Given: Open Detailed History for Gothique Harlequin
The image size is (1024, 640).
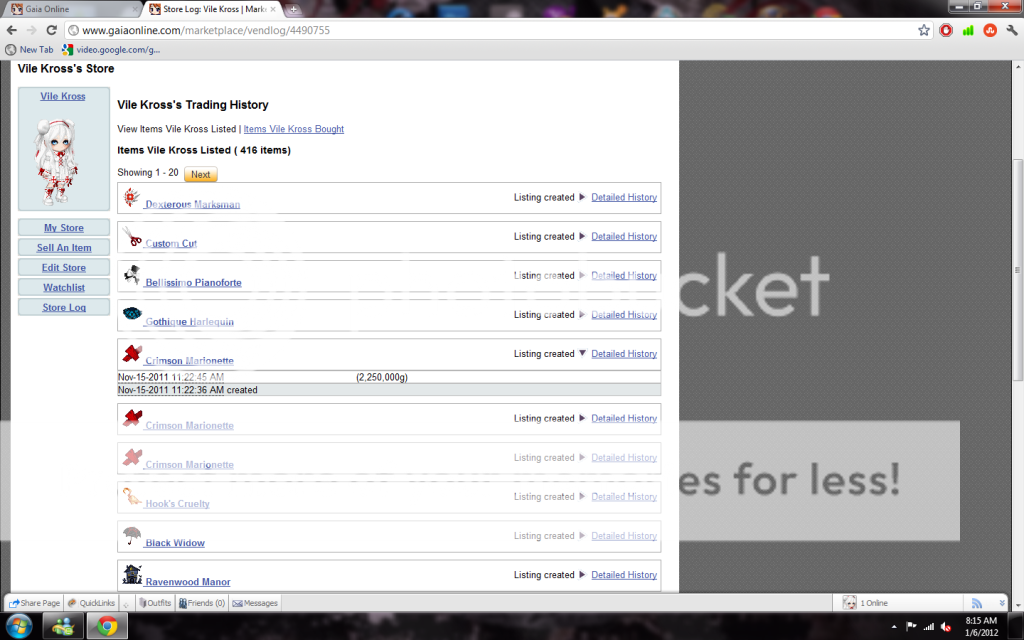Looking at the screenshot, I should [x=624, y=315].
